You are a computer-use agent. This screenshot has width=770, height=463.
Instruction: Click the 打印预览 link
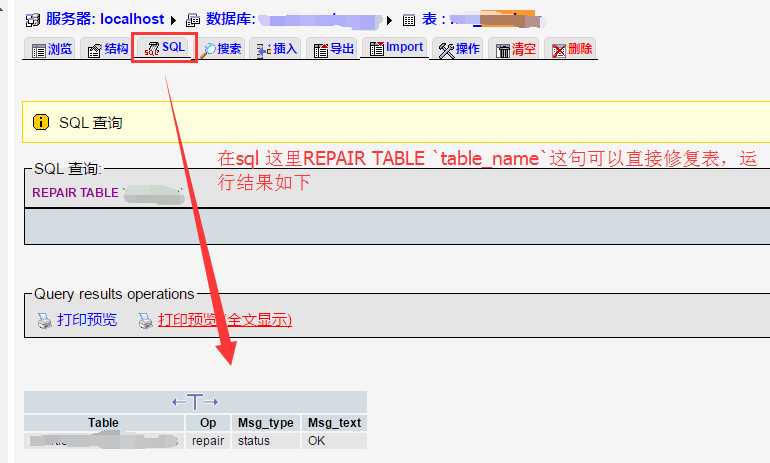[x=87, y=320]
